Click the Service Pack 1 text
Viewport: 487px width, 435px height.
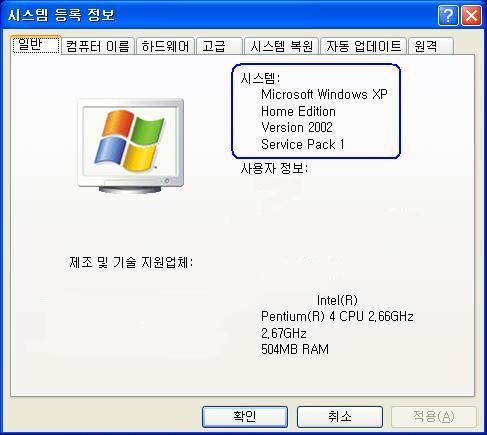[302, 144]
